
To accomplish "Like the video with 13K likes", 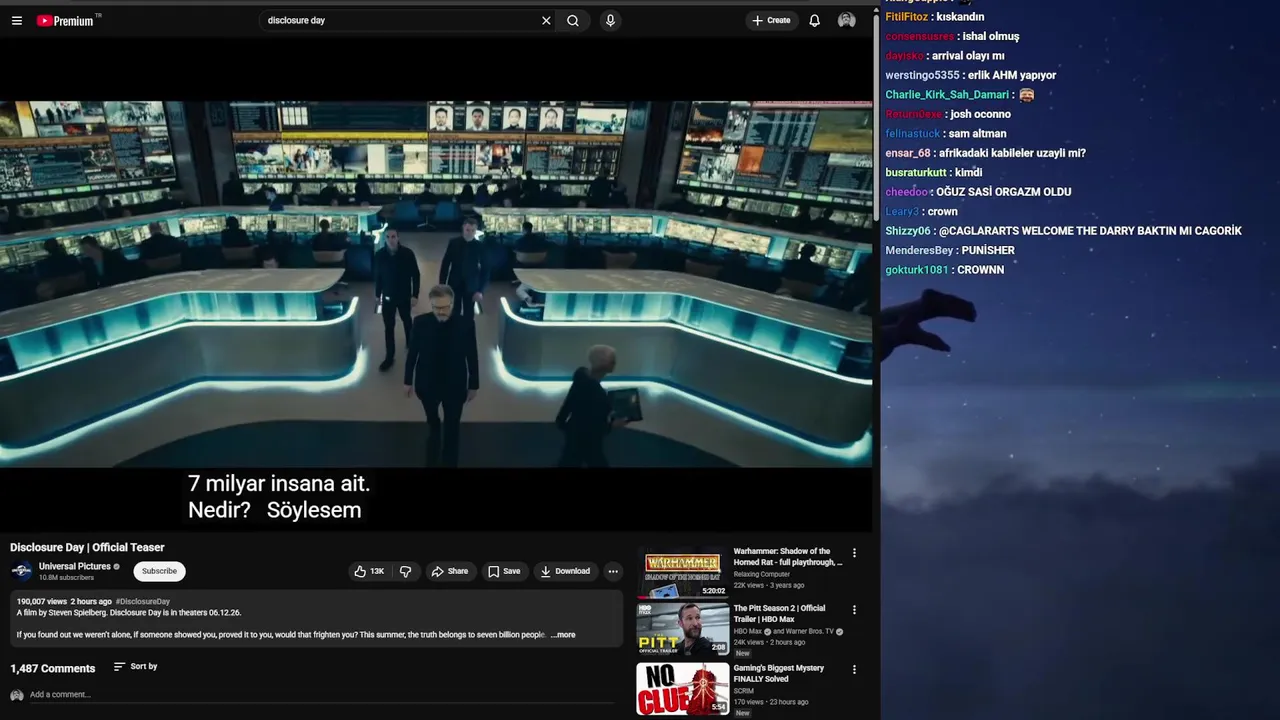I will click(369, 571).
